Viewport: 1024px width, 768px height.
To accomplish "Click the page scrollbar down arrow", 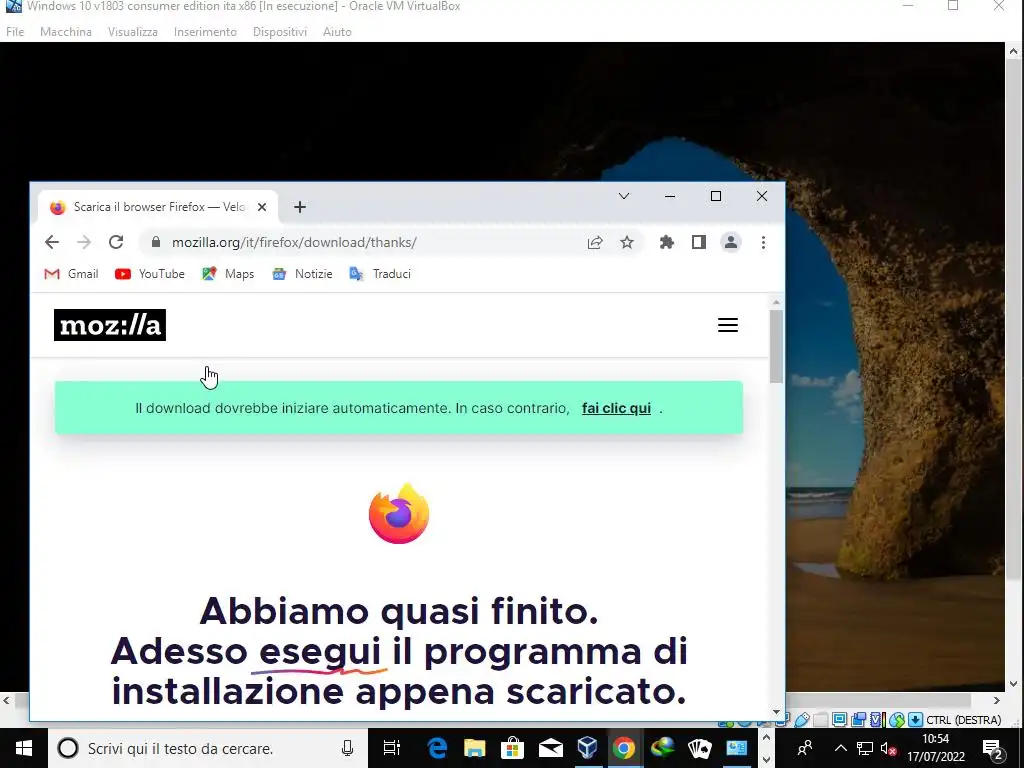I will [776, 712].
